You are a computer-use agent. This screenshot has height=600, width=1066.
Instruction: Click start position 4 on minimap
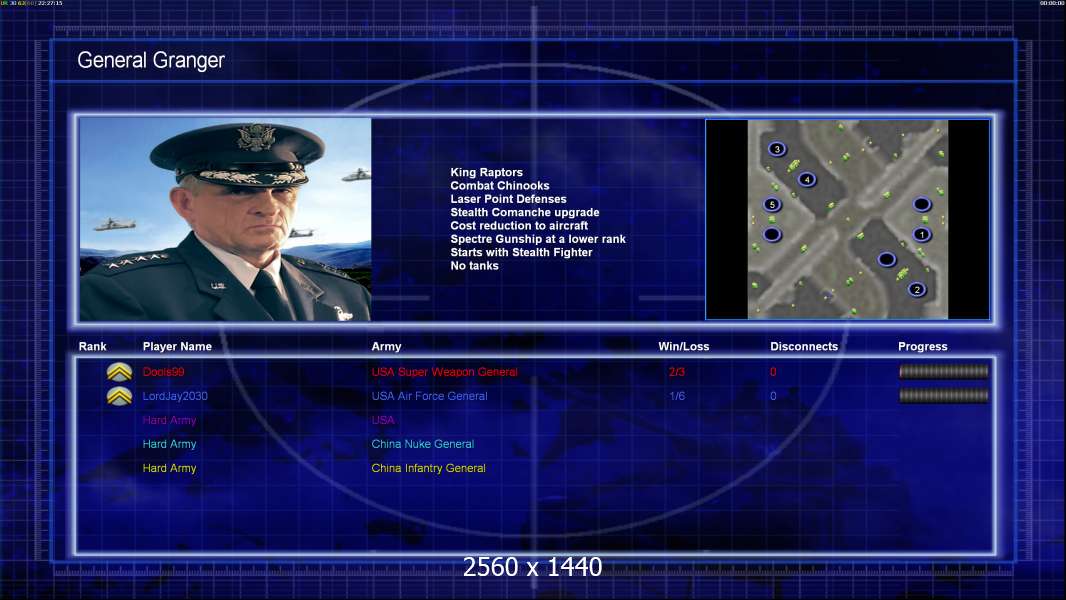(x=806, y=179)
